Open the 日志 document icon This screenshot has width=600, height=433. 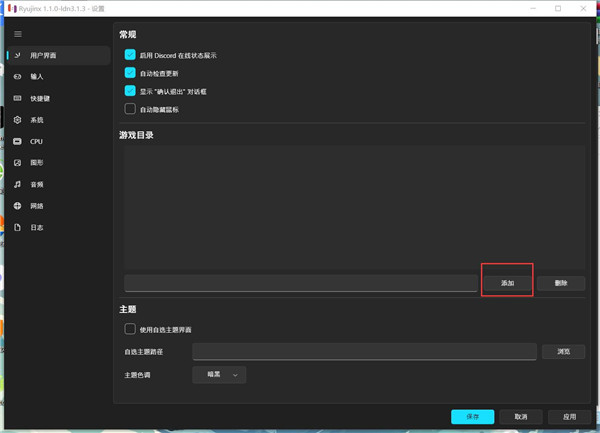17,228
